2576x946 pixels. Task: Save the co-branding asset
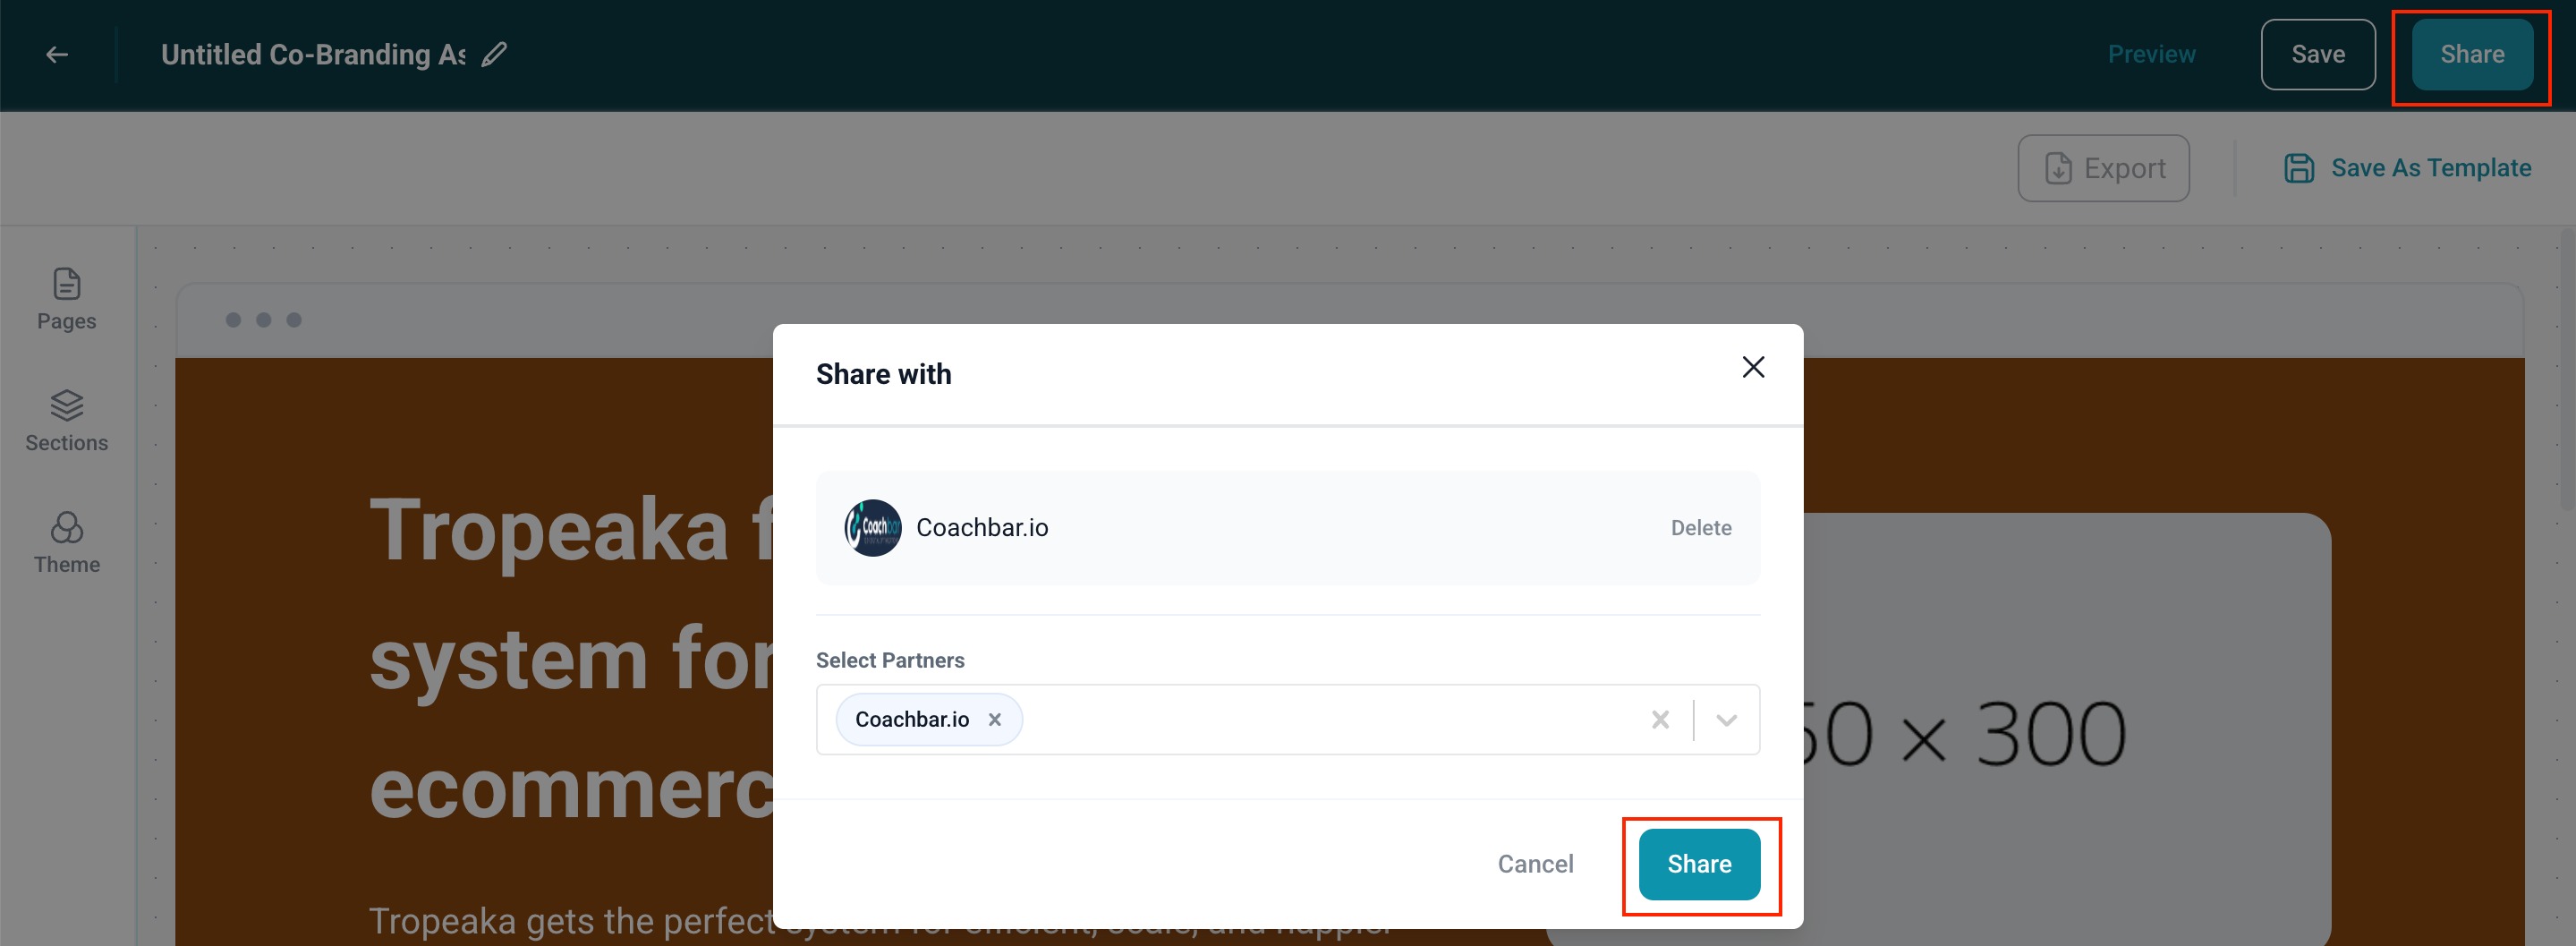pos(2317,55)
